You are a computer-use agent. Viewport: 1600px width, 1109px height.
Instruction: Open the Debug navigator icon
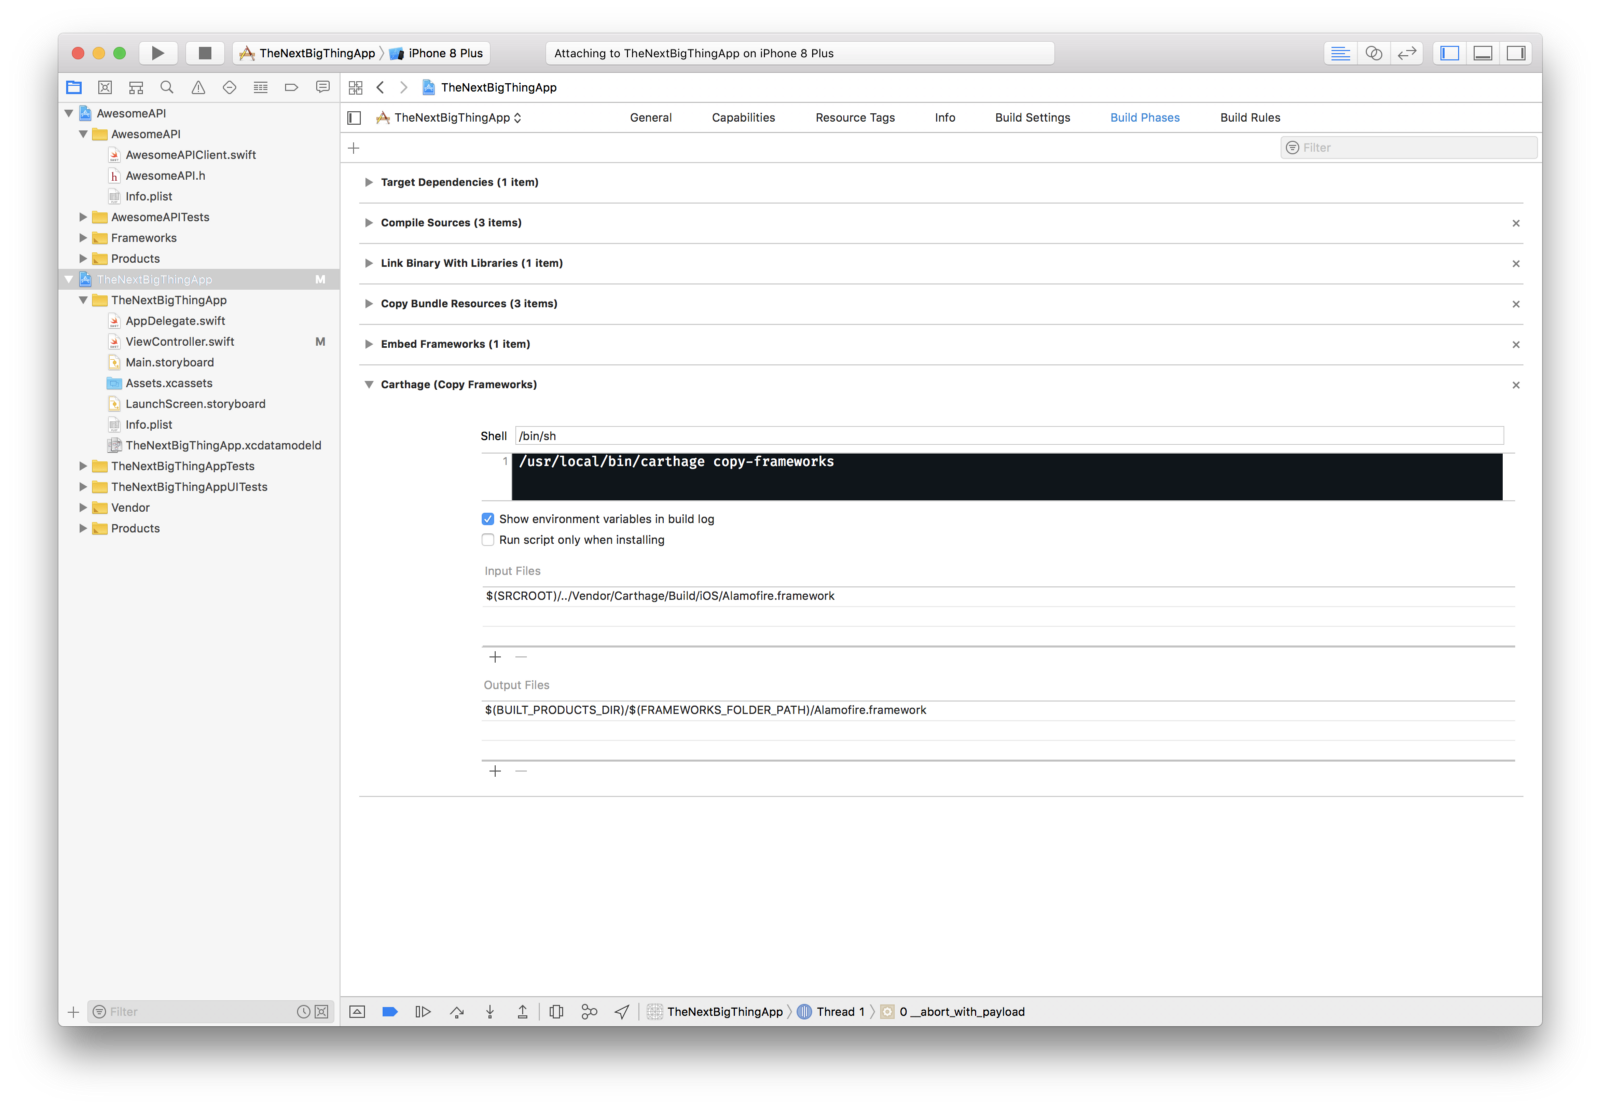[260, 87]
